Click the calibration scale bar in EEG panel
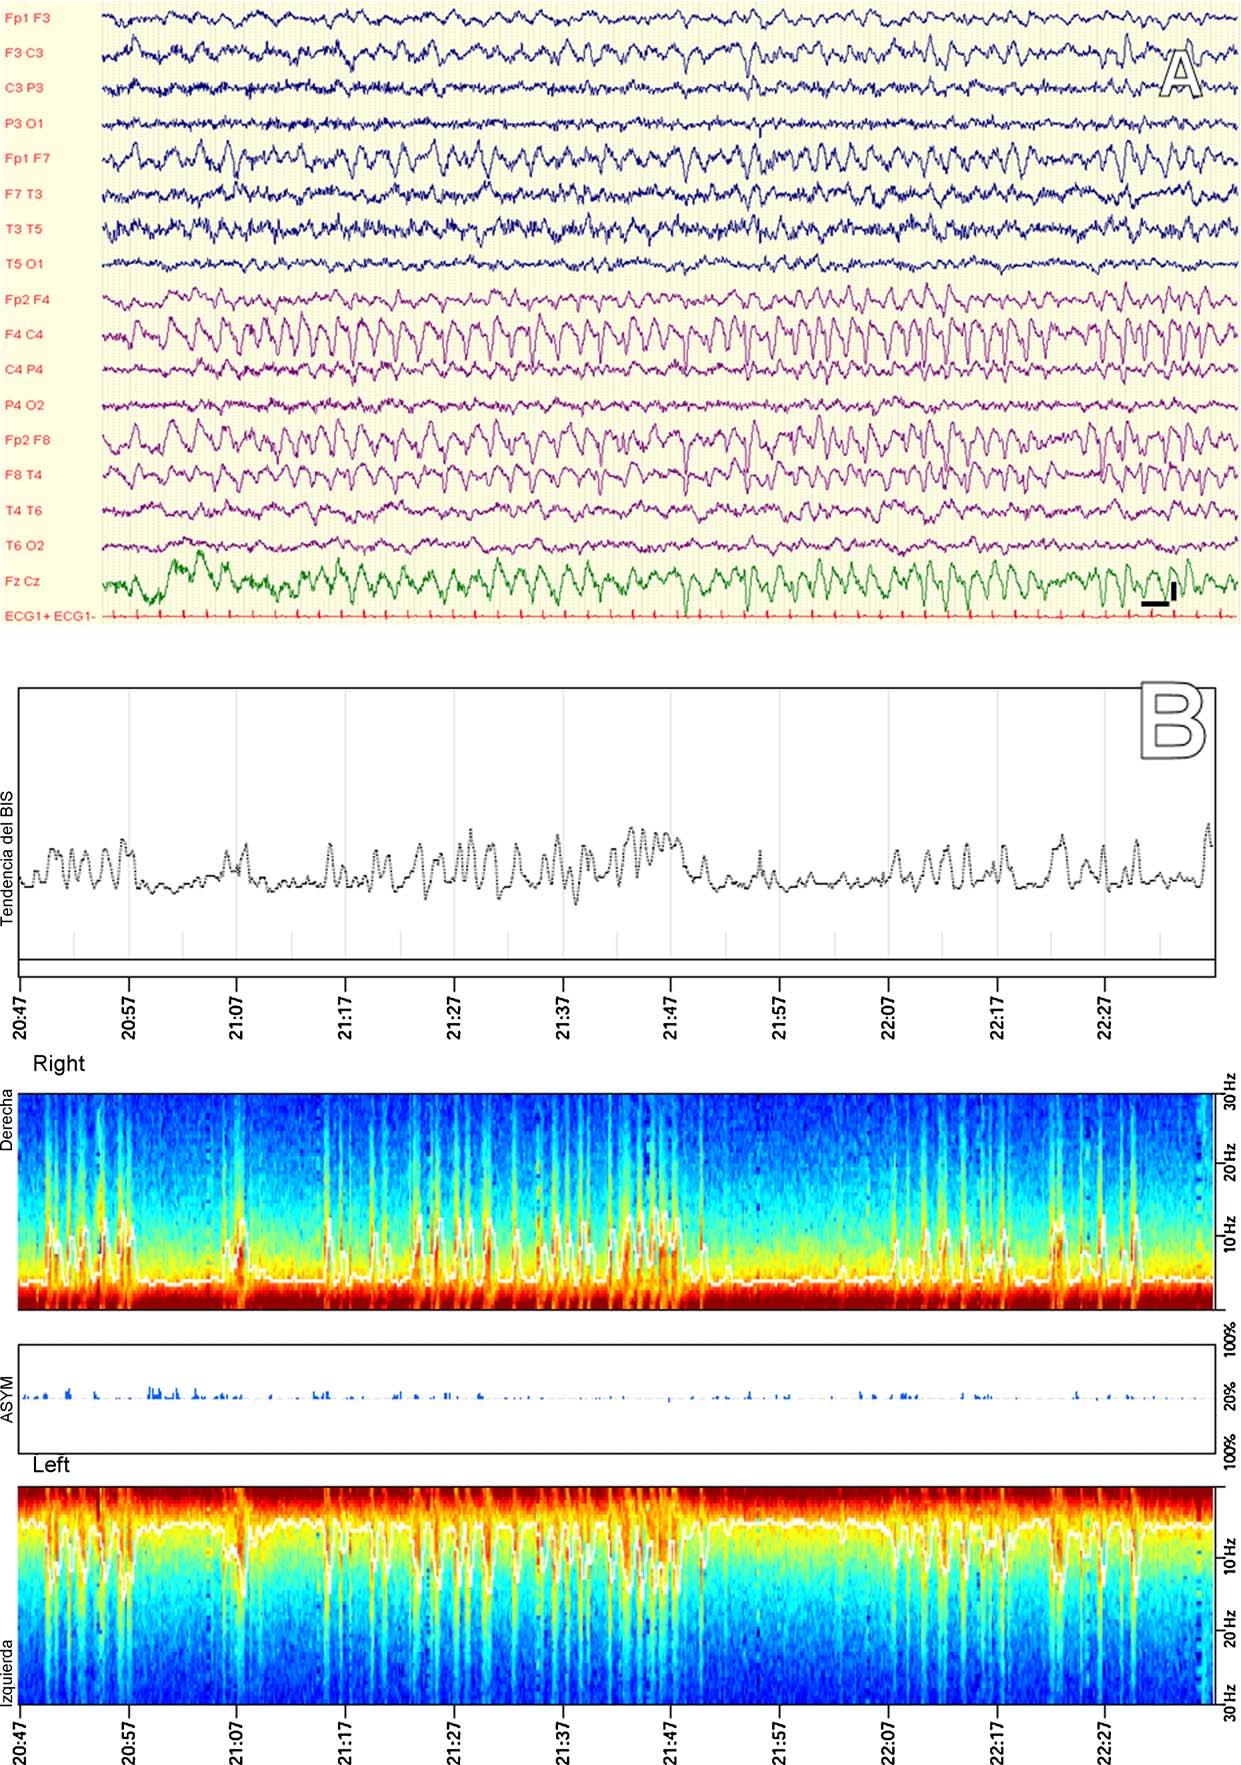 coord(1157,601)
